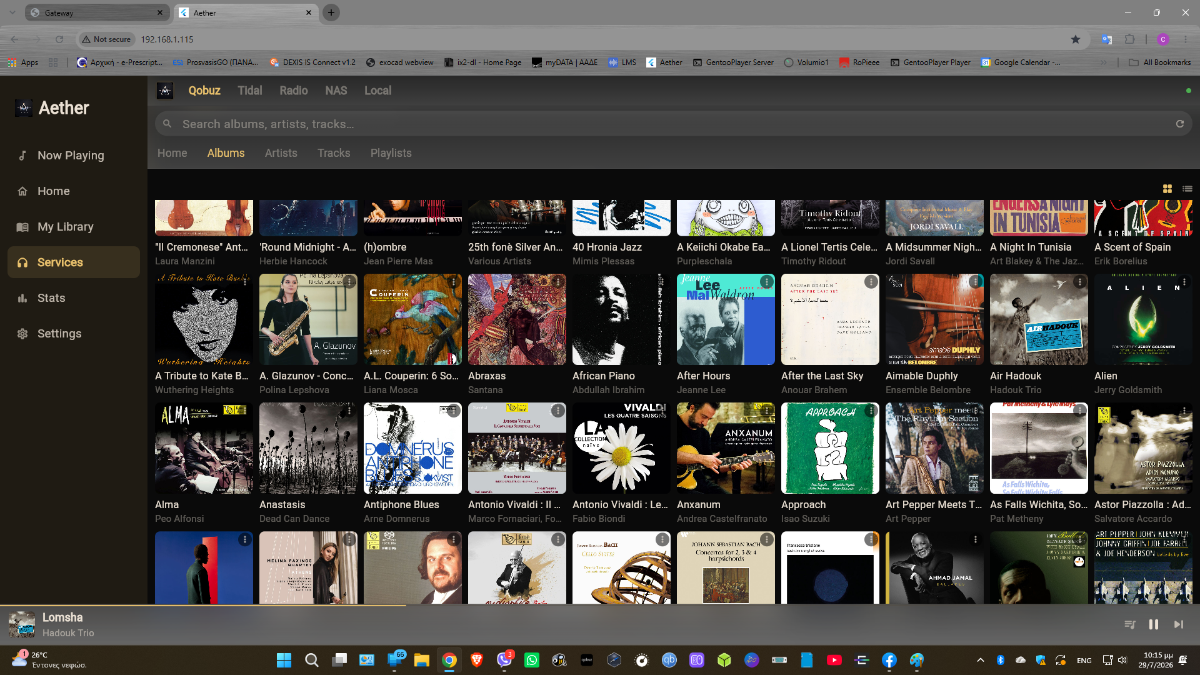This screenshot has width=1200, height=675.
Task: Click the artist name Santana
Action: click(487, 390)
